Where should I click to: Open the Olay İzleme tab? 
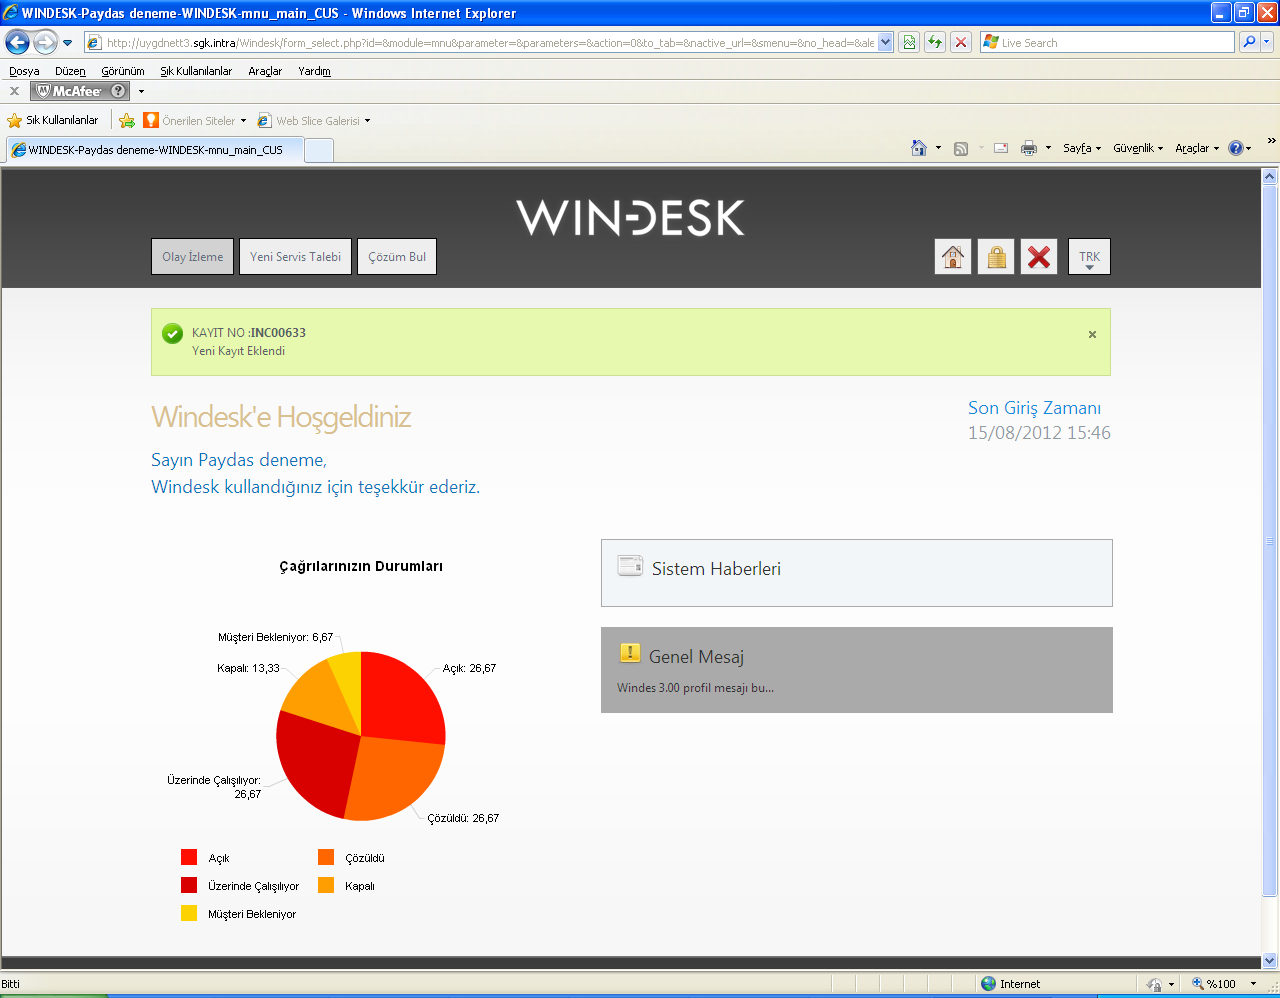192,257
